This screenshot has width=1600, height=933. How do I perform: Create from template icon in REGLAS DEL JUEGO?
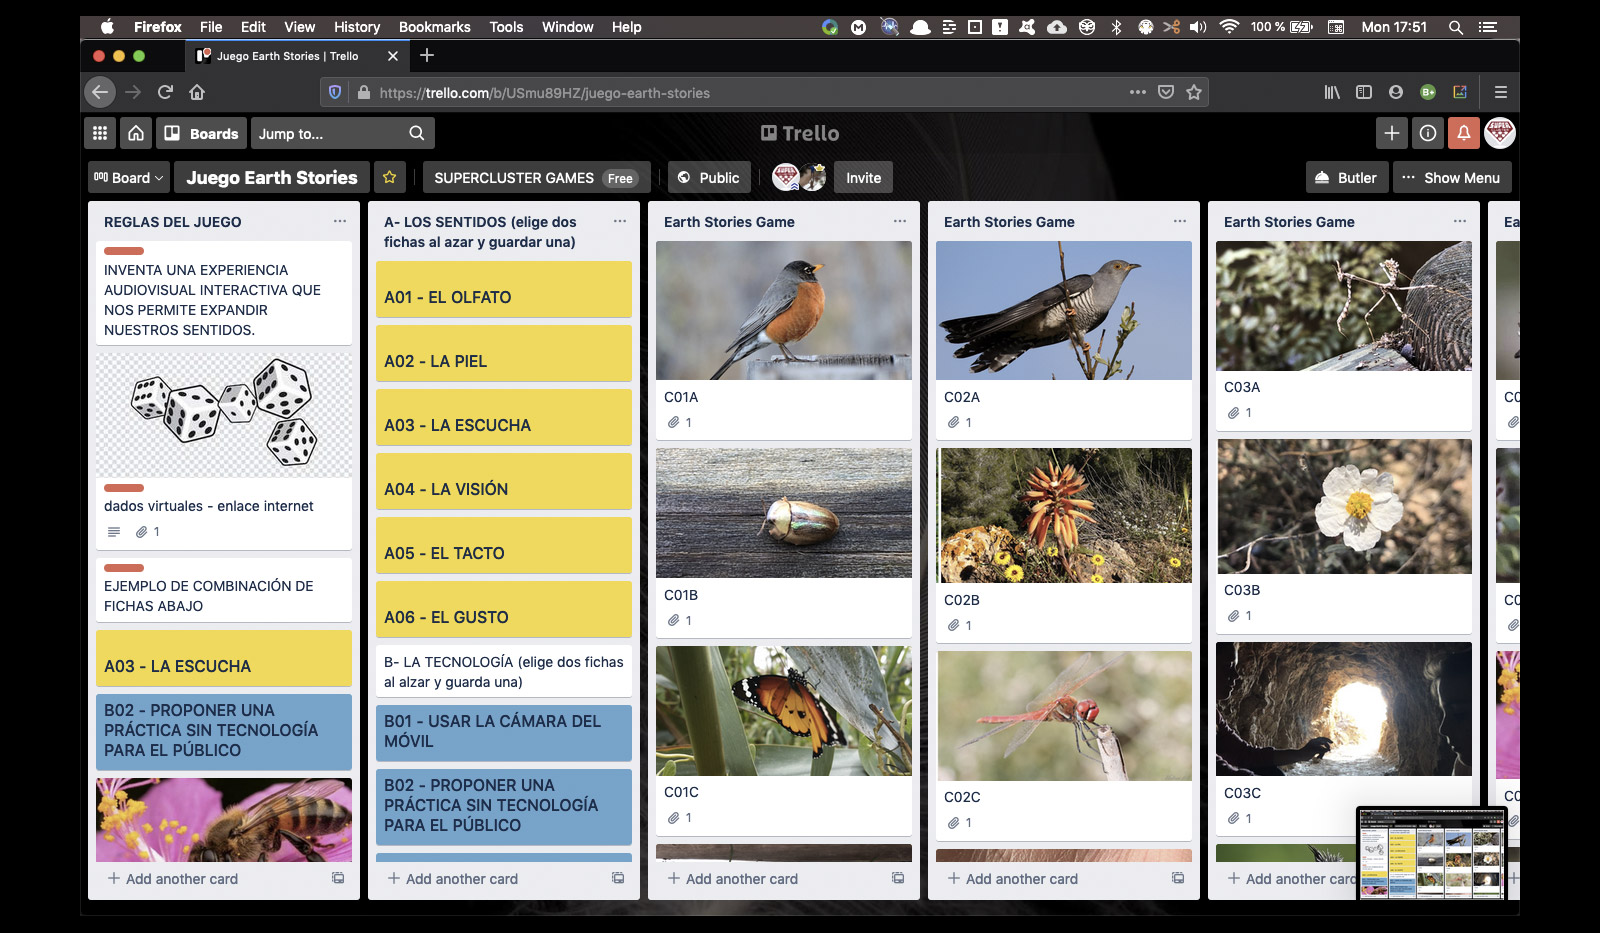pos(338,878)
